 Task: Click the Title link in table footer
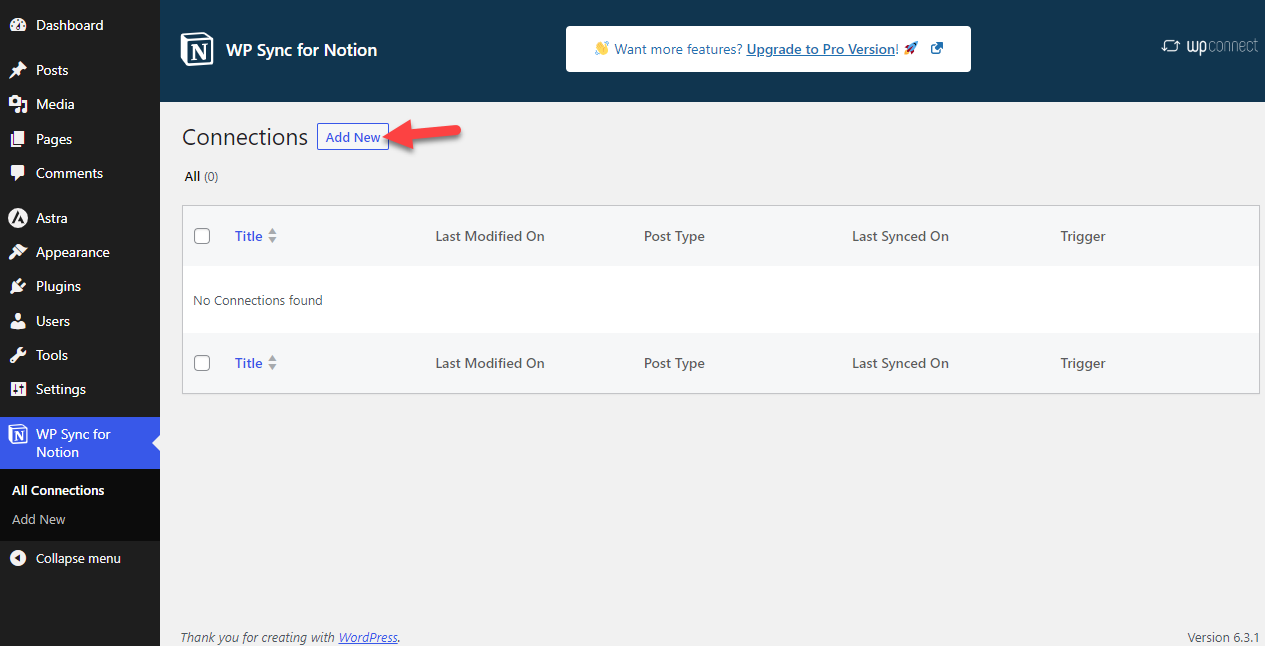pos(249,363)
